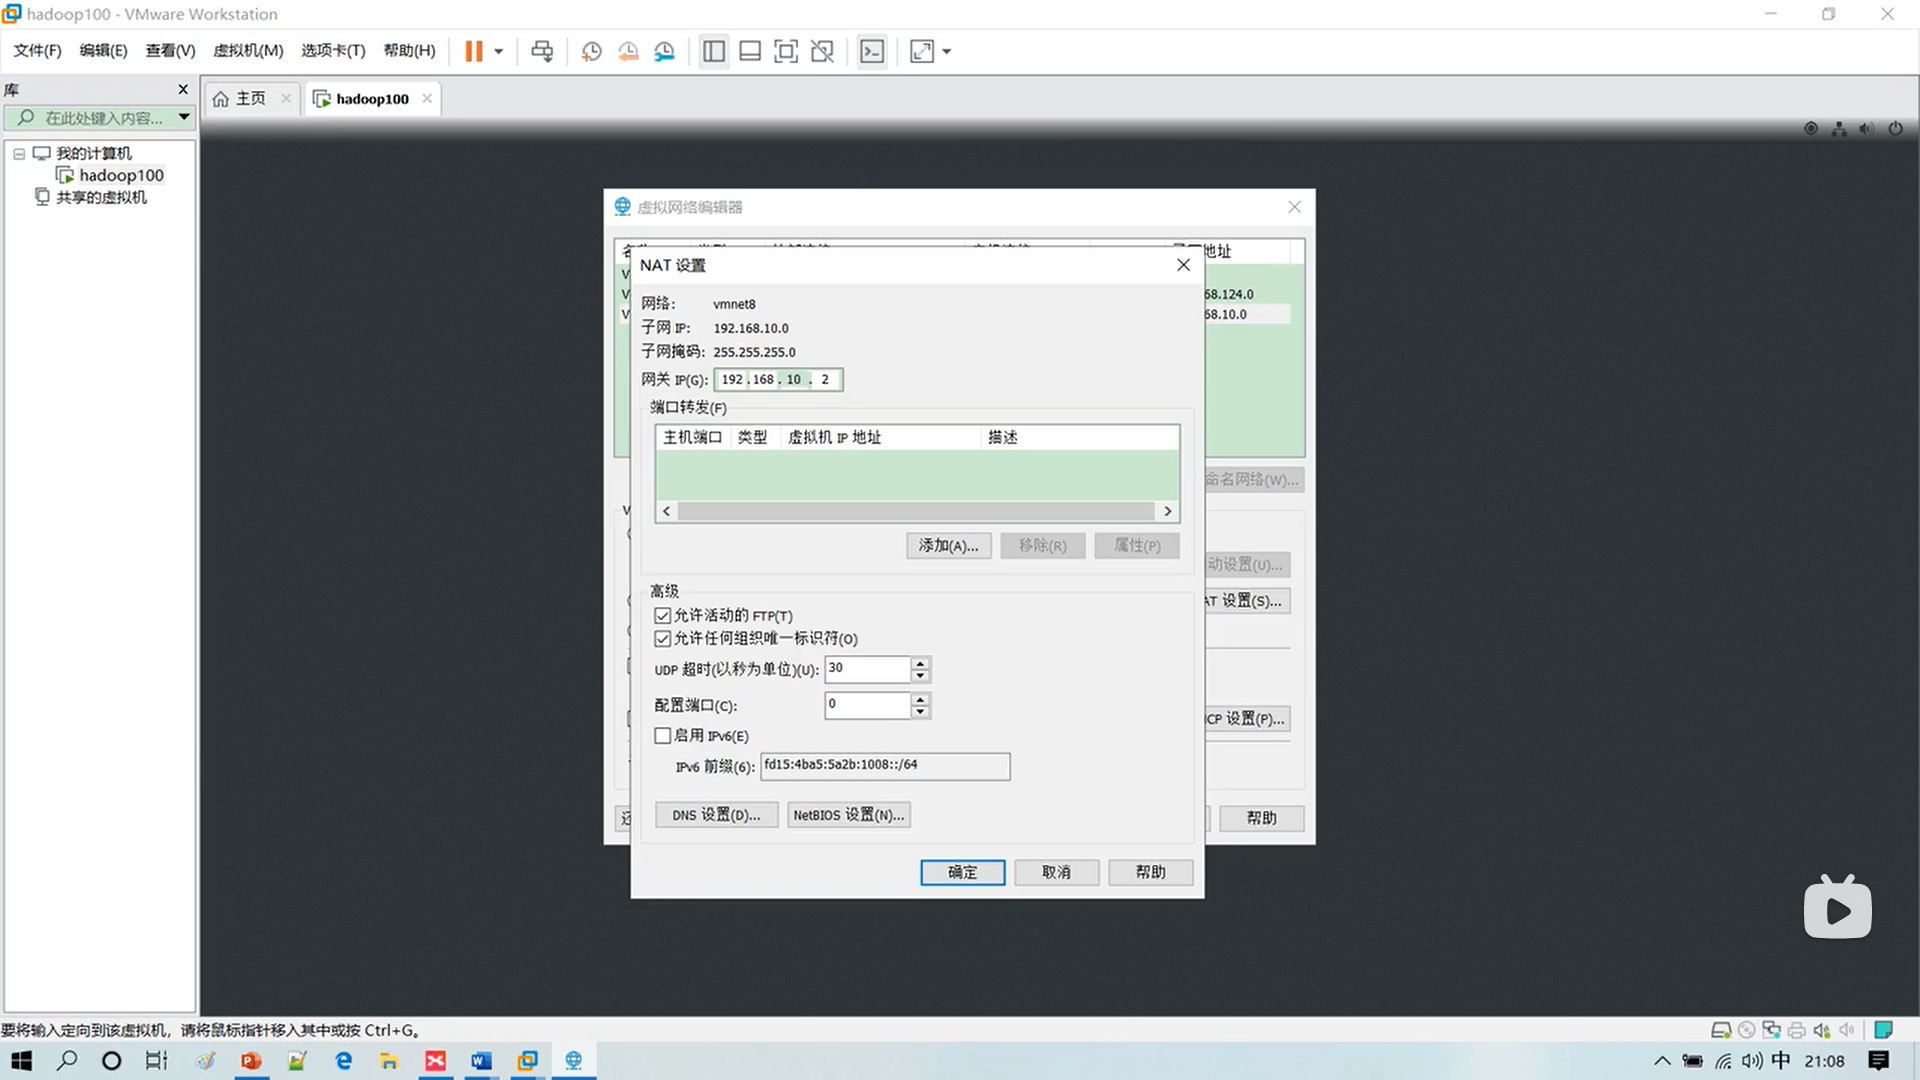Close the NAT 设置 dialog
This screenshot has width=1920, height=1080.
[1183, 265]
